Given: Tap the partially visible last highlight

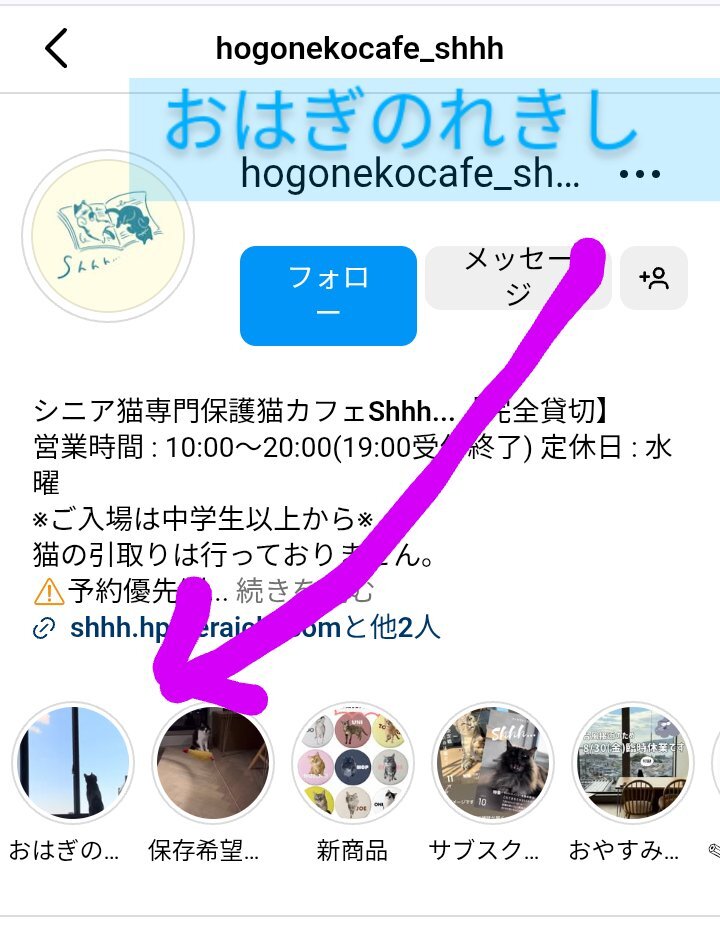Looking at the screenshot, I should tap(713, 762).
